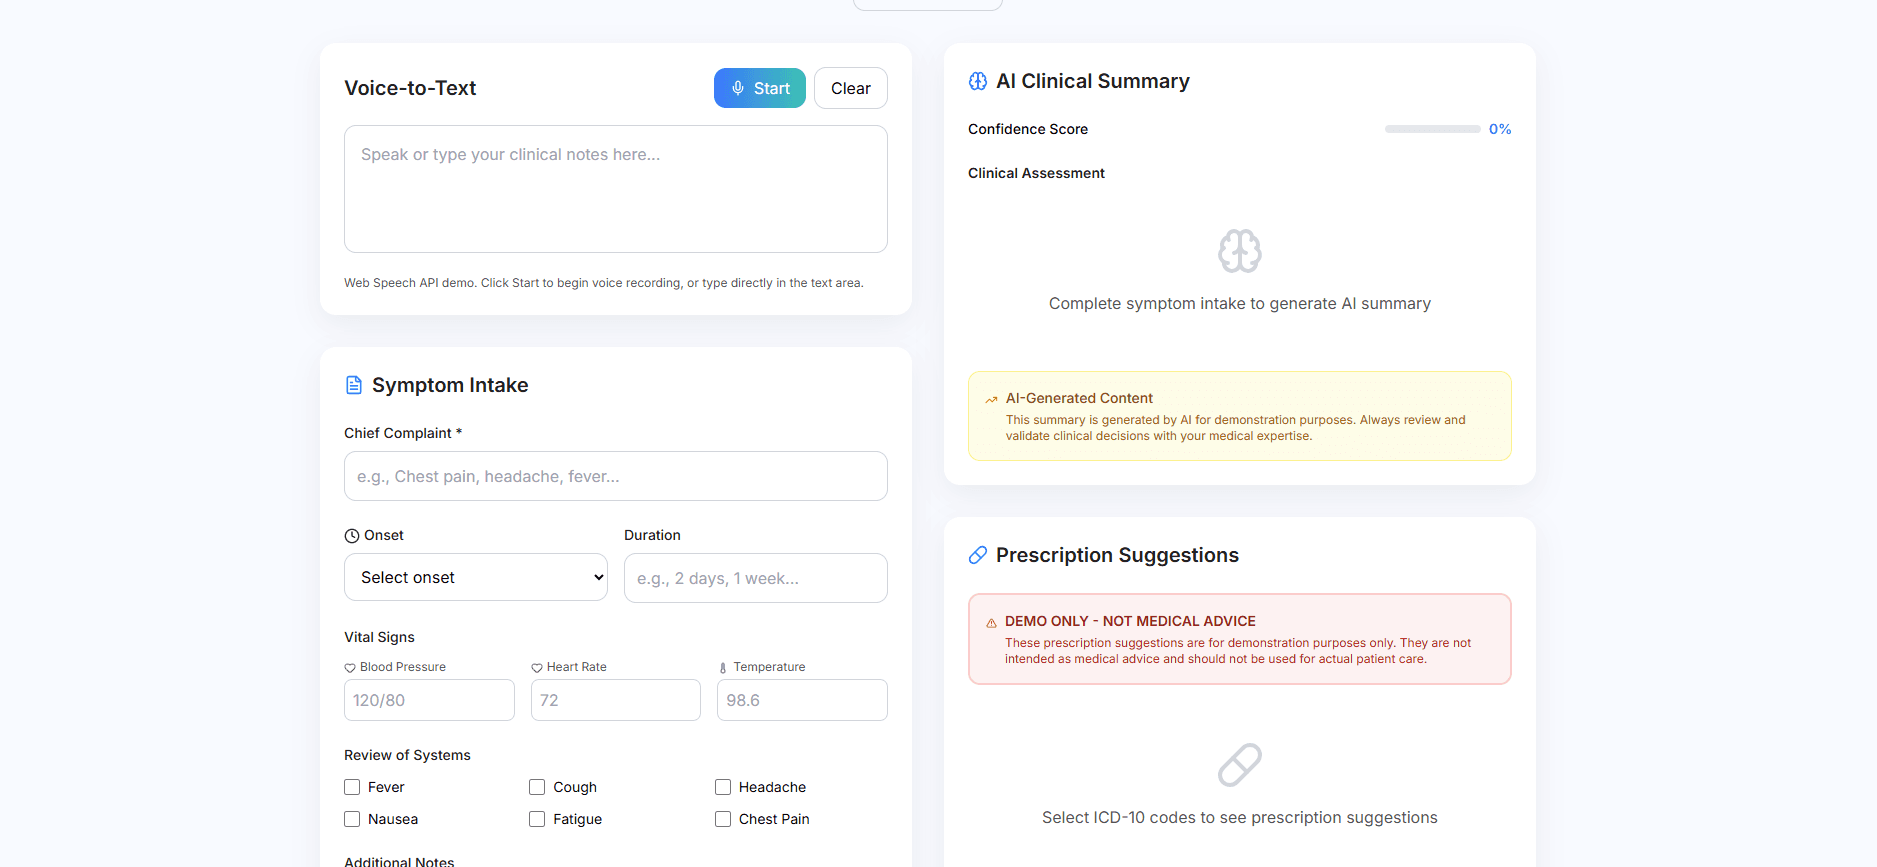The image size is (1877, 867).
Task: Click inside the clinical notes text area
Action: click(615, 189)
